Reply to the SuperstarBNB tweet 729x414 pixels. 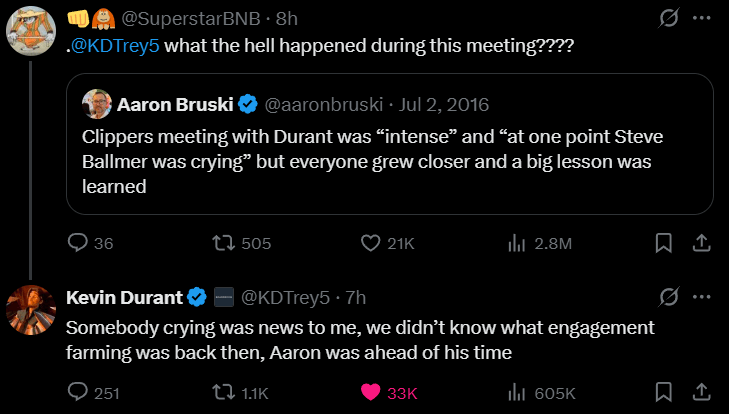[x=78, y=243]
